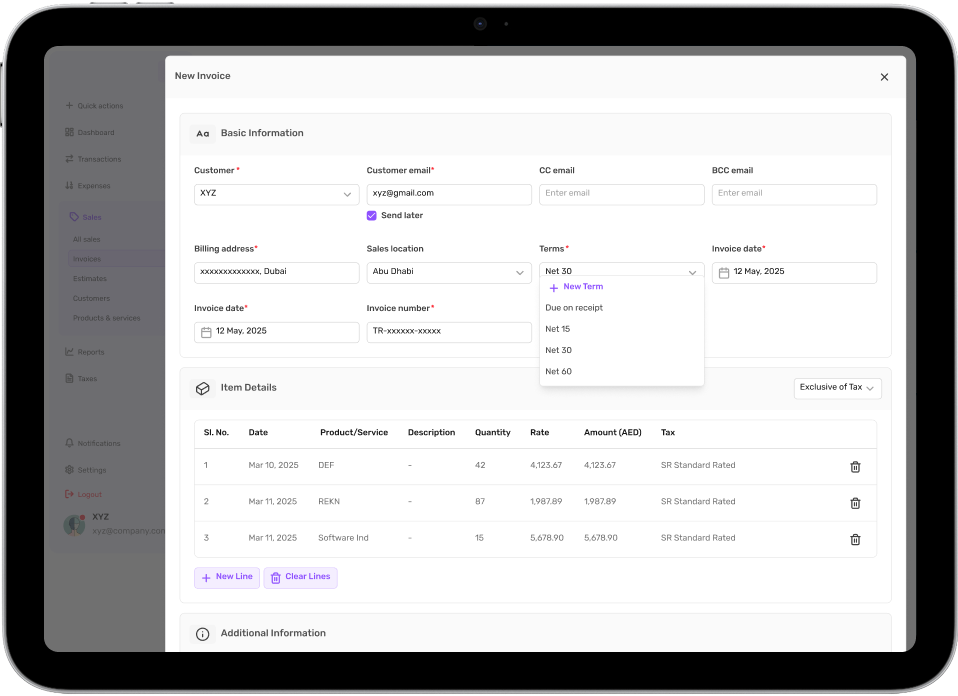
Task: Delete the DEF line item via trash icon
Action: pyautogui.click(x=855, y=466)
